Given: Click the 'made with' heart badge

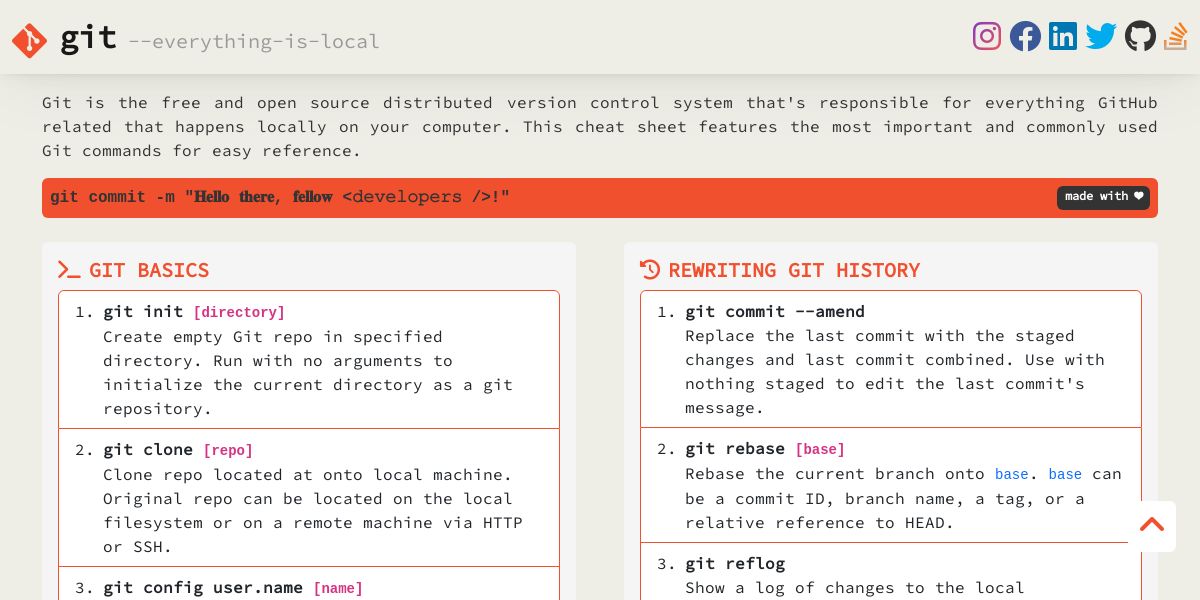Looking at the screenshot, I should [x=1103, y=197].
